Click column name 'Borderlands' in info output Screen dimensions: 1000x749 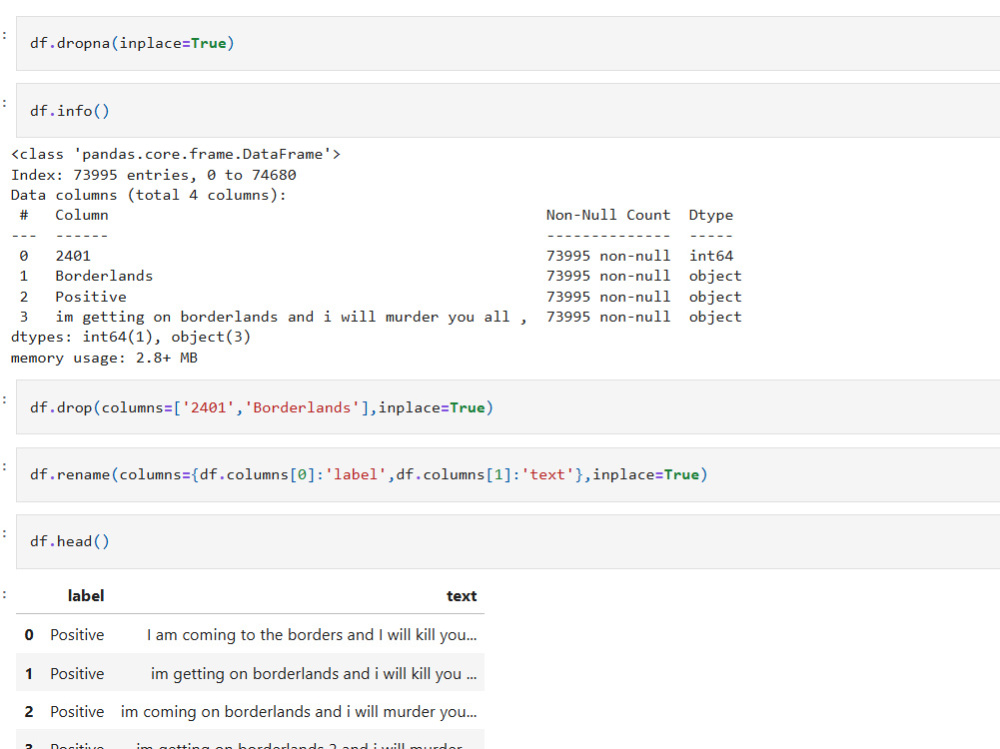pos(104,276)
